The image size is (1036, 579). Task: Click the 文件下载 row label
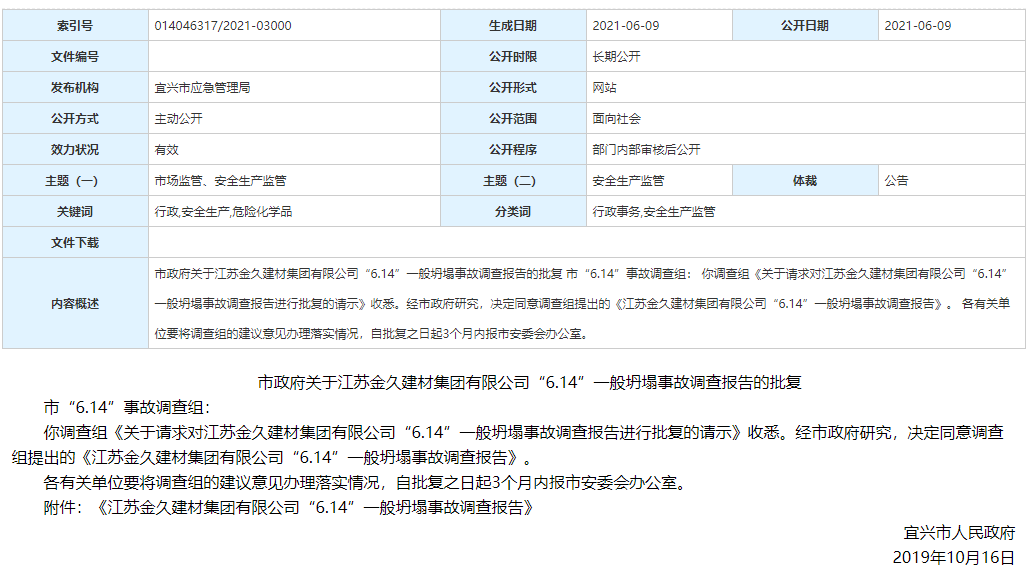point(75,243)
